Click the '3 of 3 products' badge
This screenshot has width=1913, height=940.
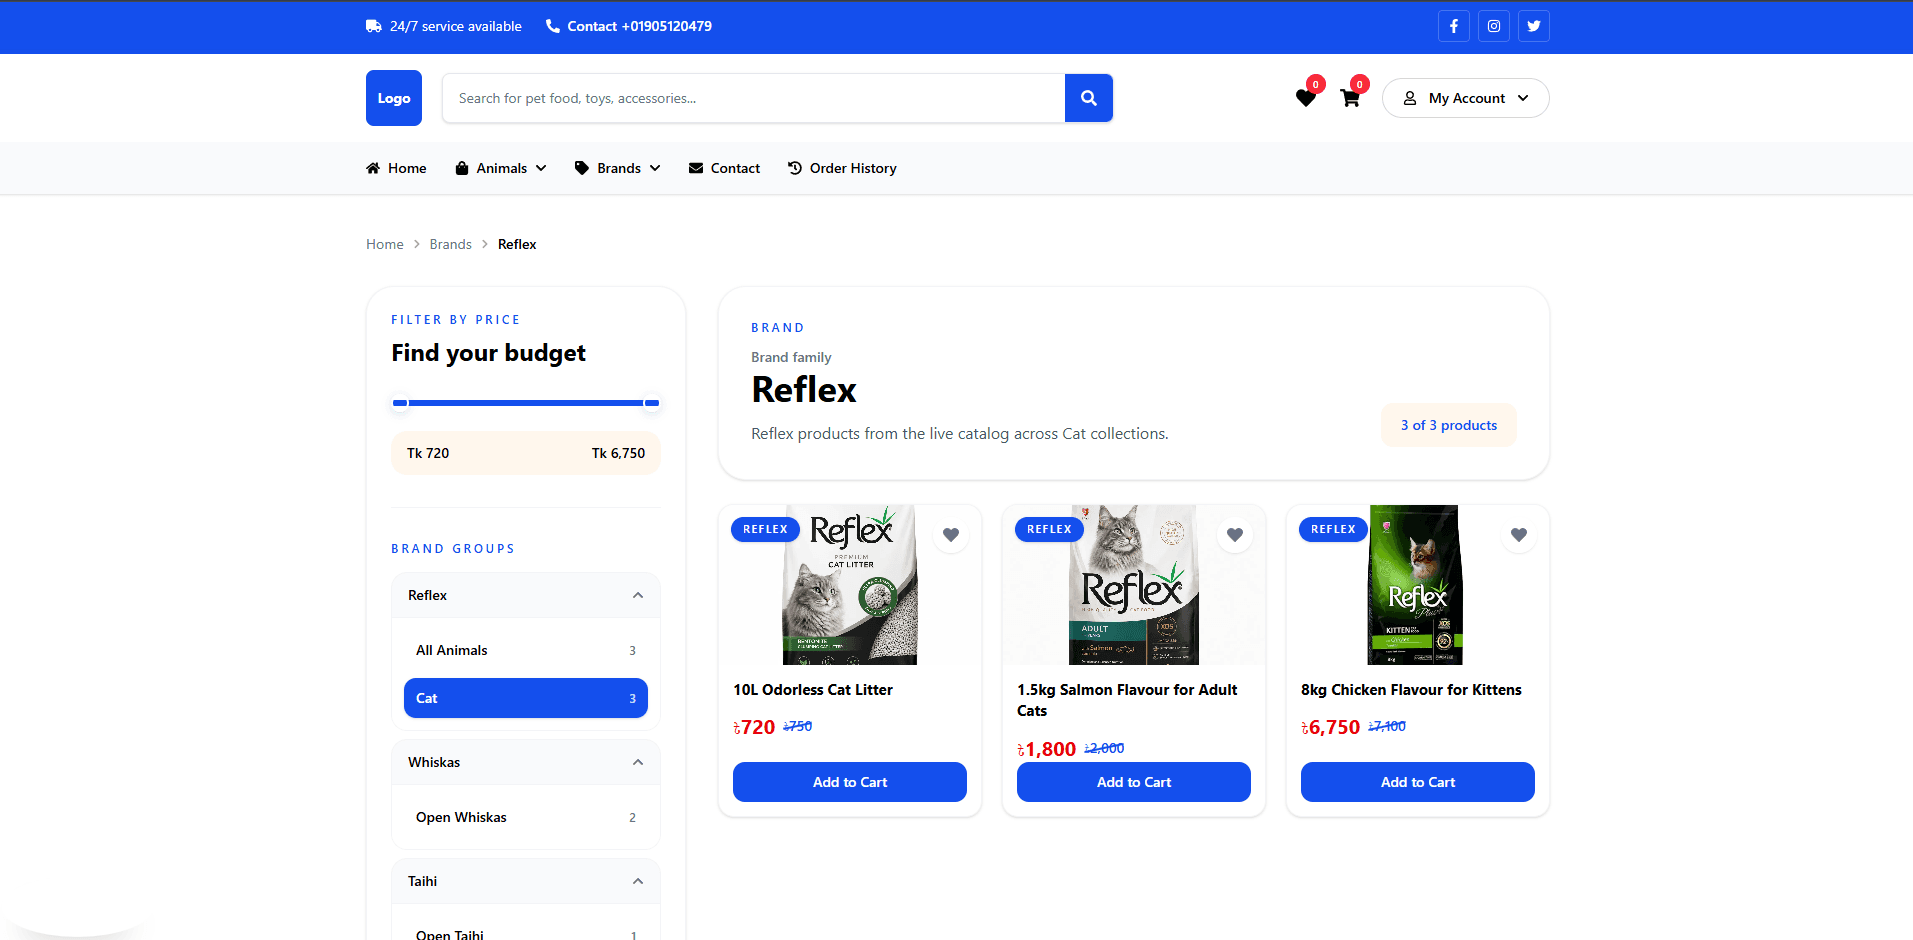click(1449, 425)
